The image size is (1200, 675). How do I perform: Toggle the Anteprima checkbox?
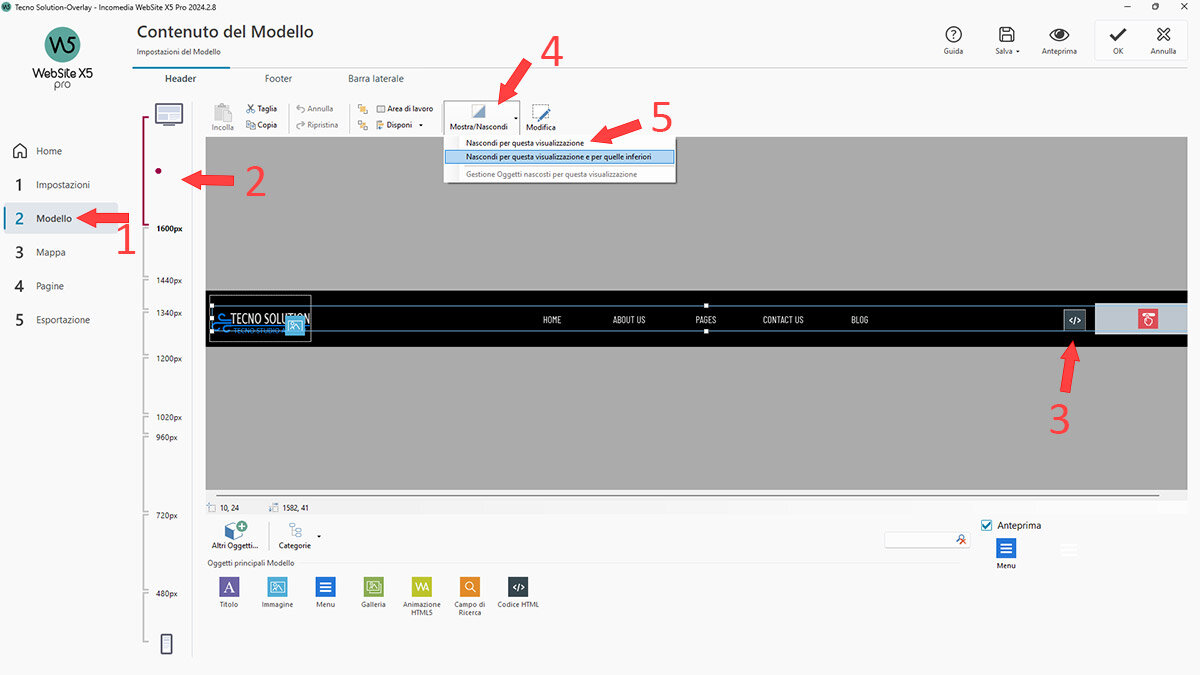(x=987, y=525)
